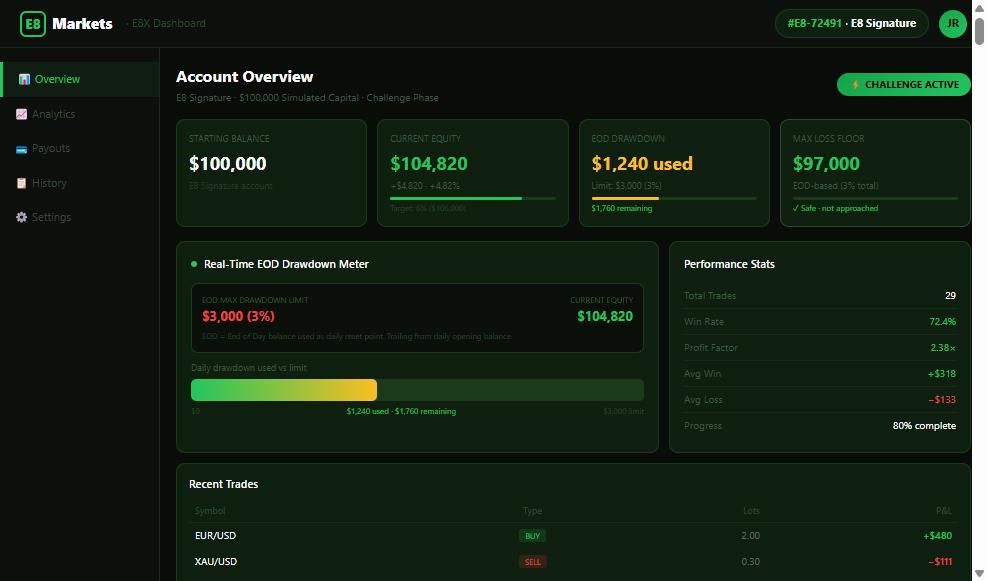987x581 pixels.
Task: Click the Symbol column header
Action: coord(210,510)
